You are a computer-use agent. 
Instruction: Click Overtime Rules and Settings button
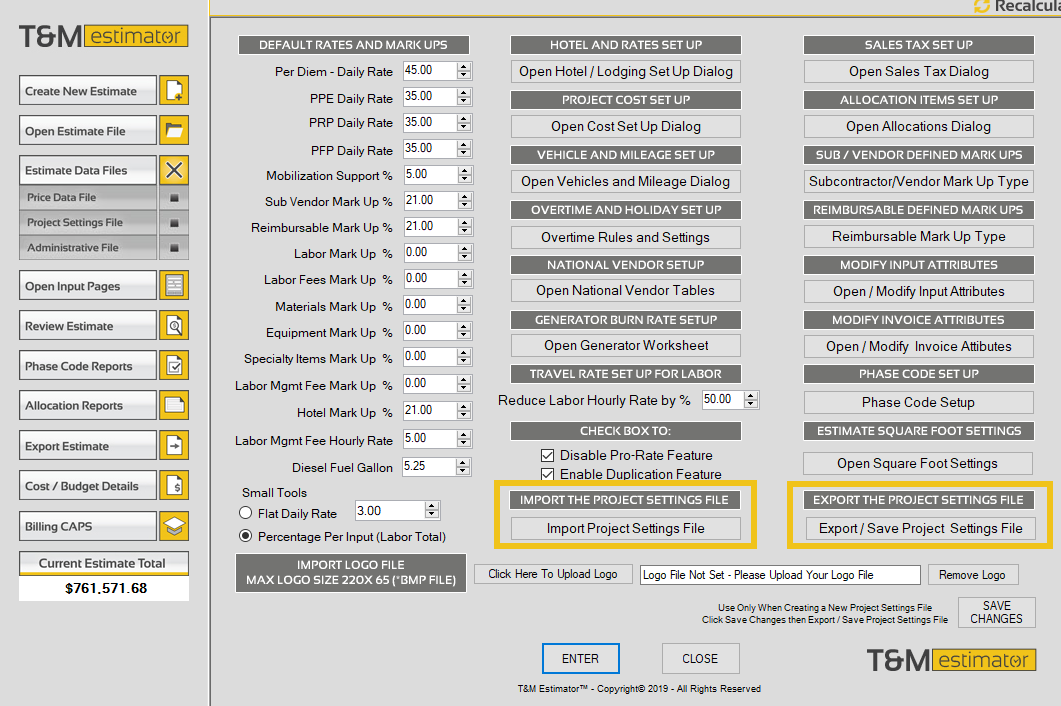(x=626, y=237)
